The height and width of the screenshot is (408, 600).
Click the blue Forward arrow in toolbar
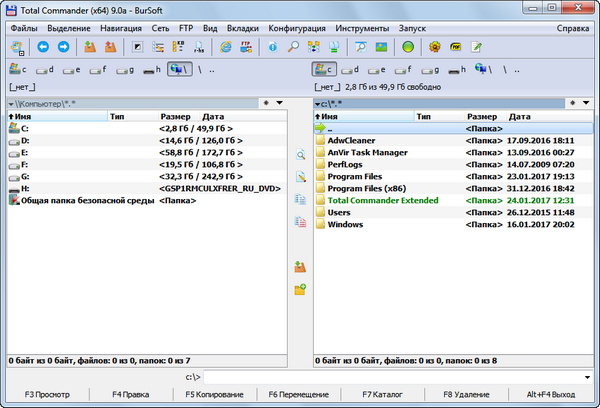click(62, 47)
